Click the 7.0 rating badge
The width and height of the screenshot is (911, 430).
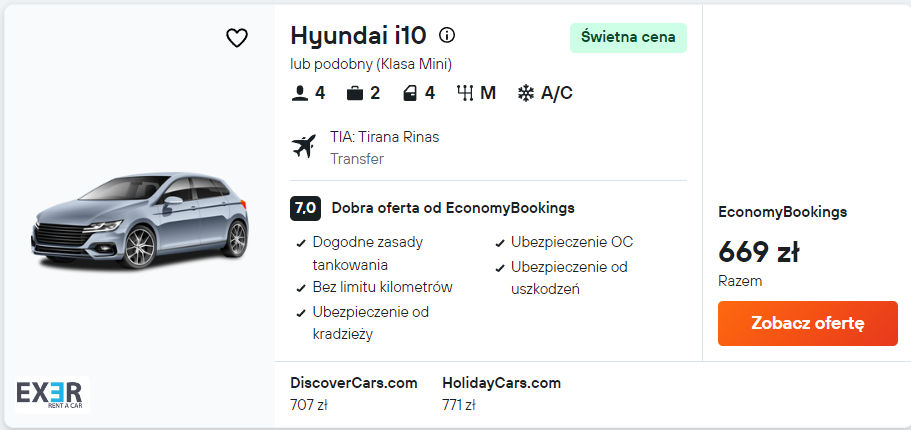pos(305,208)
